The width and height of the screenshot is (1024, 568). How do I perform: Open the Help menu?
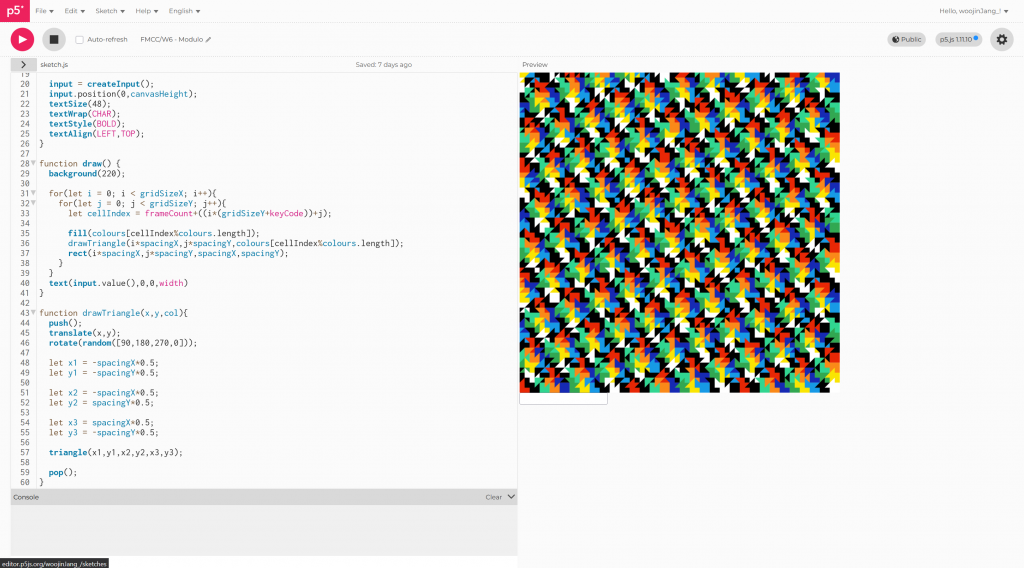point(147,11)
